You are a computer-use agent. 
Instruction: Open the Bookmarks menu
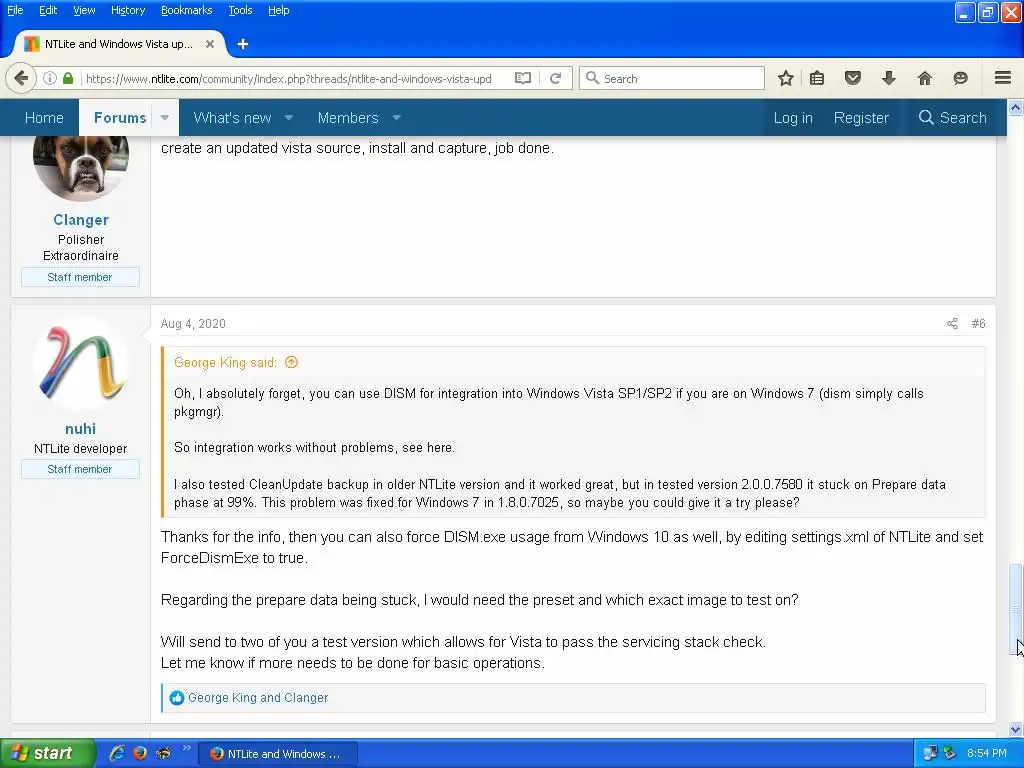(x=186, y=10)
